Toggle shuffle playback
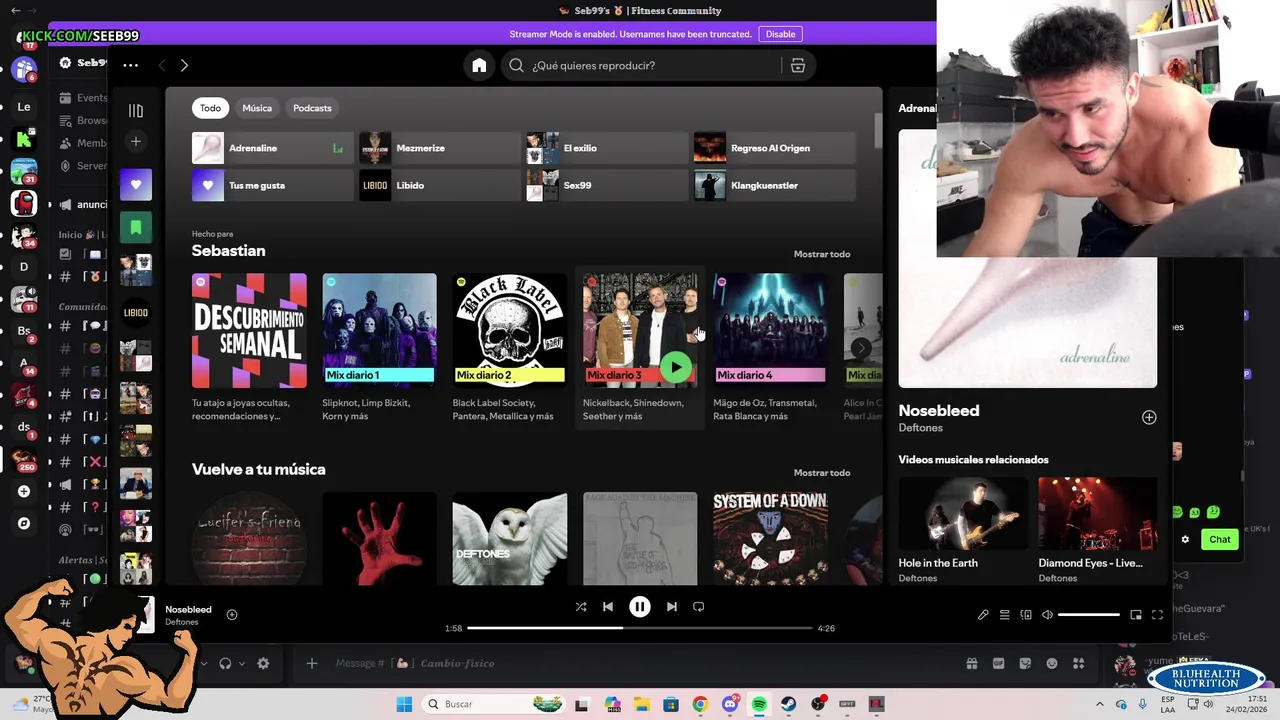This screenshot has width=1280, height=720. click(581, 607)
